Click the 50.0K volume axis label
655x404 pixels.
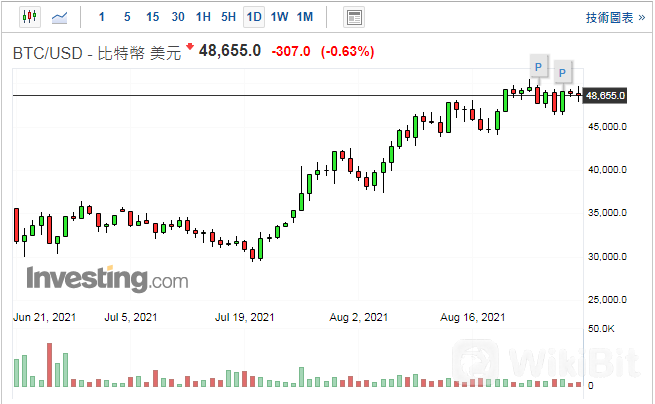coord(601,329)
